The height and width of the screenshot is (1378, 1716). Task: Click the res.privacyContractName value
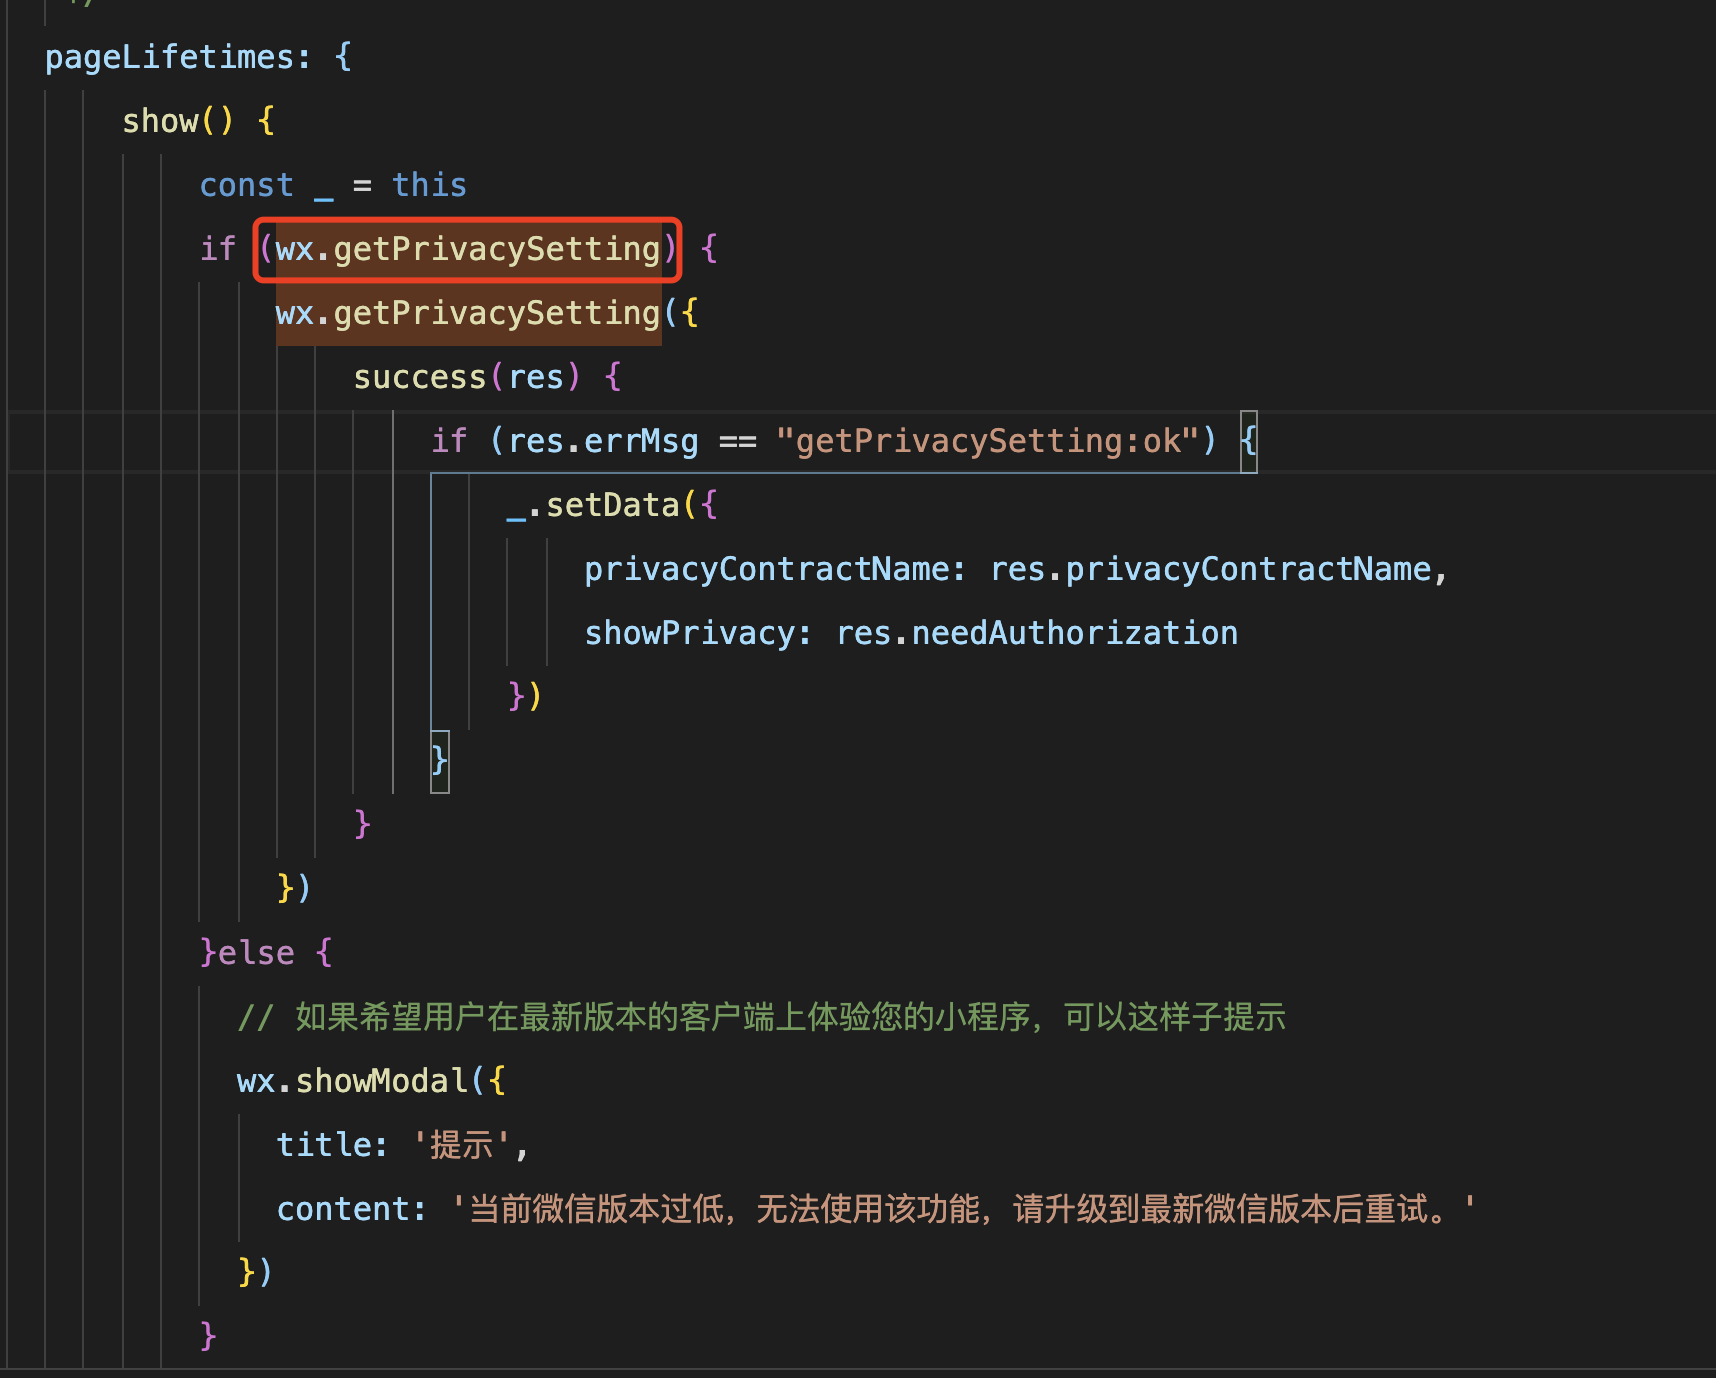(x=1210, y=569)
